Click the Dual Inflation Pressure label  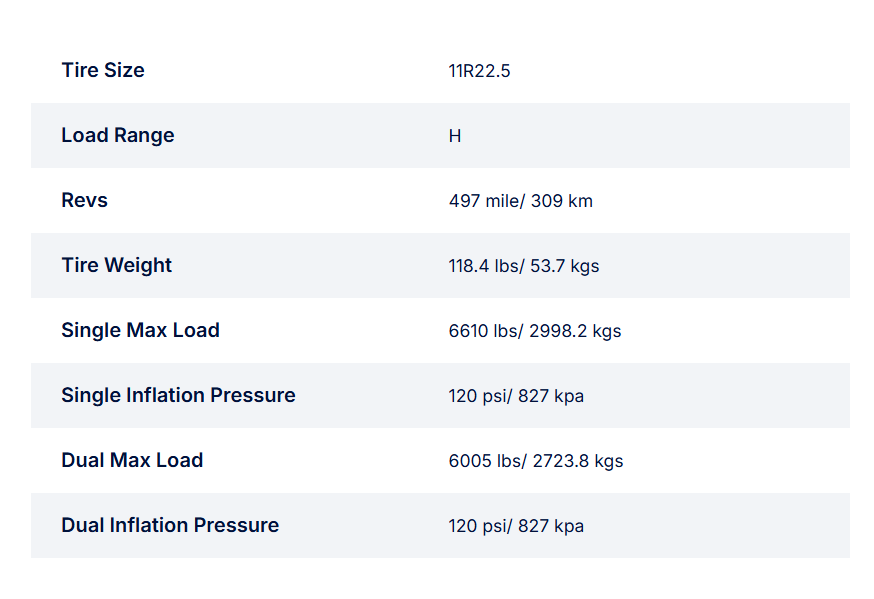pyautogui.click(x=170, y=525)
